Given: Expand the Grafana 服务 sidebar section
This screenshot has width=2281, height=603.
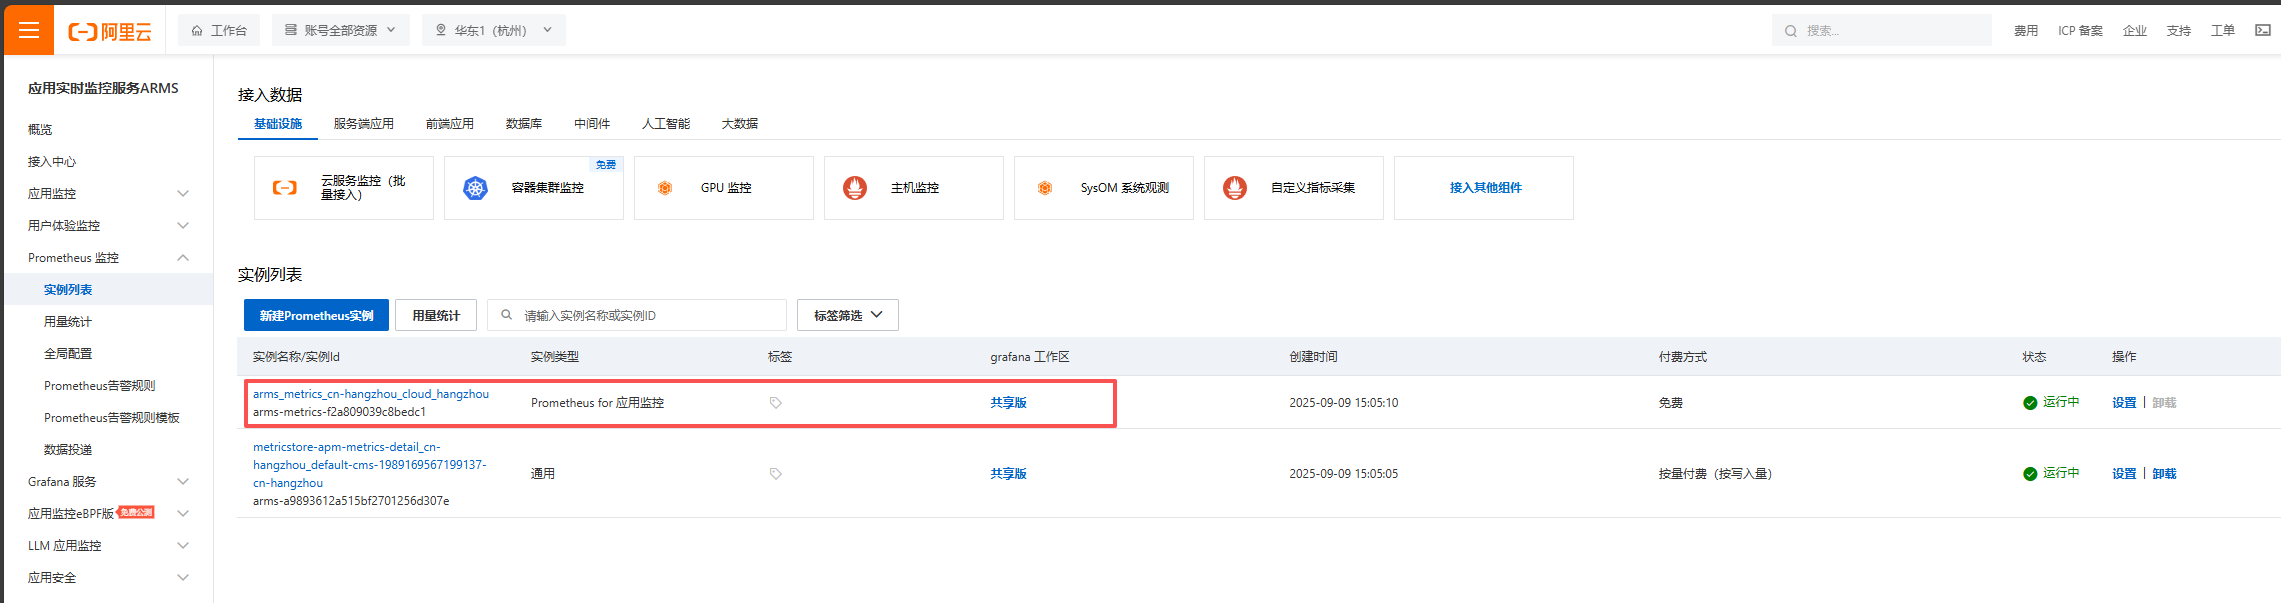Looking at the screenshot, I should [x=183, y=482].
